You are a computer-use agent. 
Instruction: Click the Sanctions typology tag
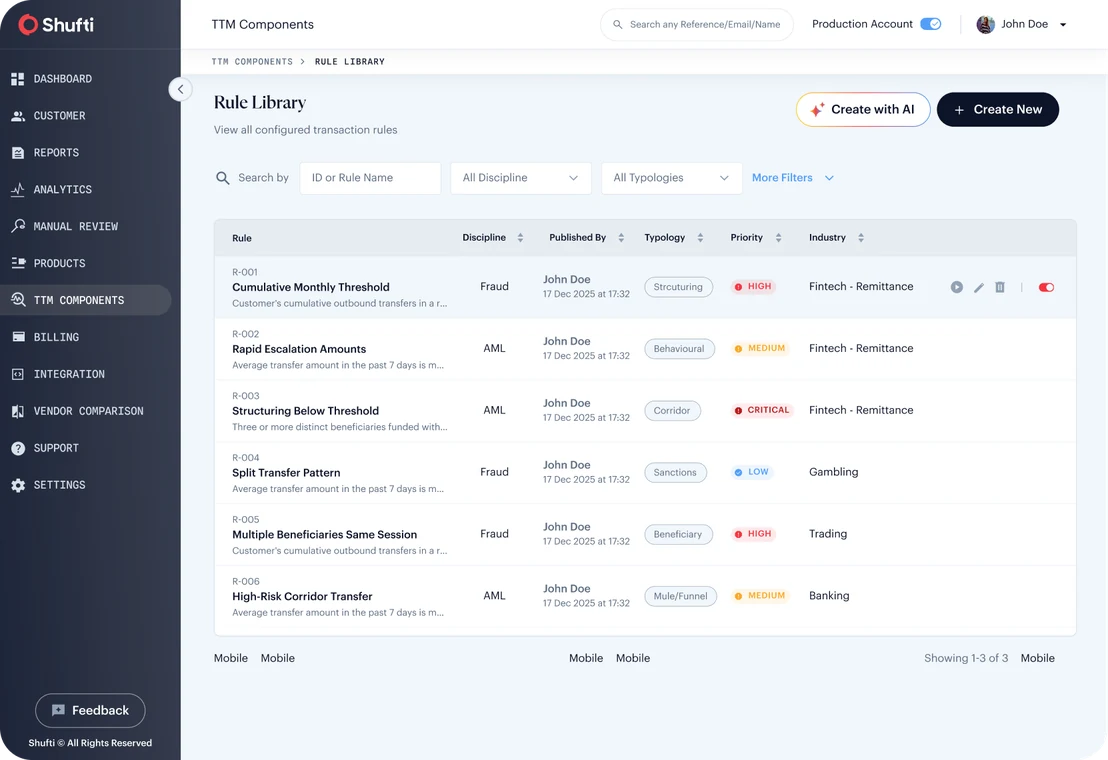tap(675, 473)
